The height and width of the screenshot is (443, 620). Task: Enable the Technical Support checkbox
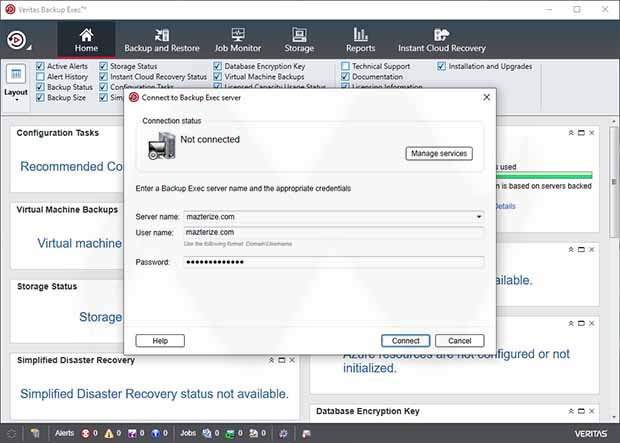click(x=345, y=66)
